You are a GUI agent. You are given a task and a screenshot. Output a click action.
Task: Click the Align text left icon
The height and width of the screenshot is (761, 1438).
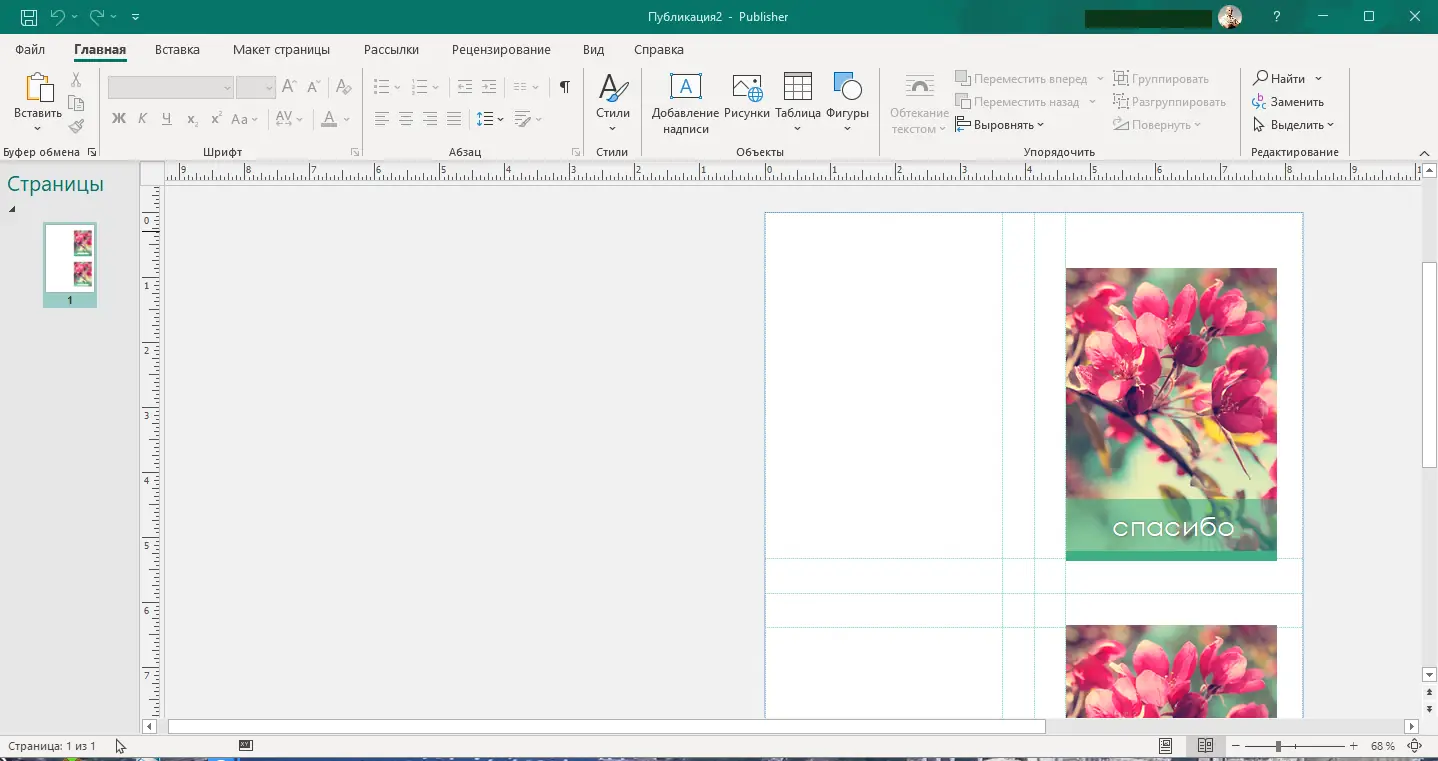(381, 119)
